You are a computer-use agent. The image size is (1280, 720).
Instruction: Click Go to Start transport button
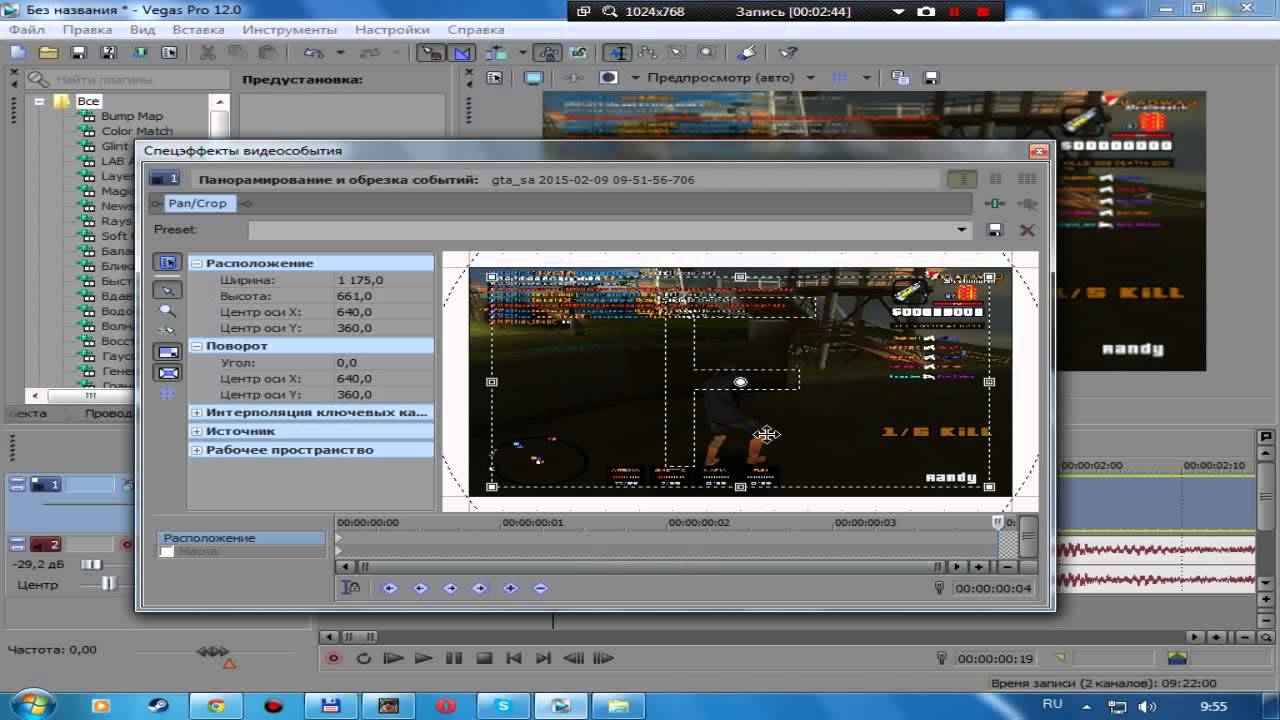point(513,658)
